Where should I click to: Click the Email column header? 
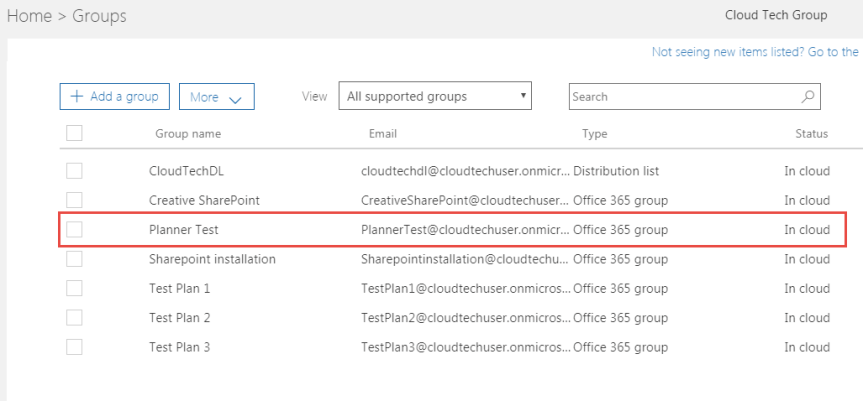pyautogui.click(x=384, y=134)
